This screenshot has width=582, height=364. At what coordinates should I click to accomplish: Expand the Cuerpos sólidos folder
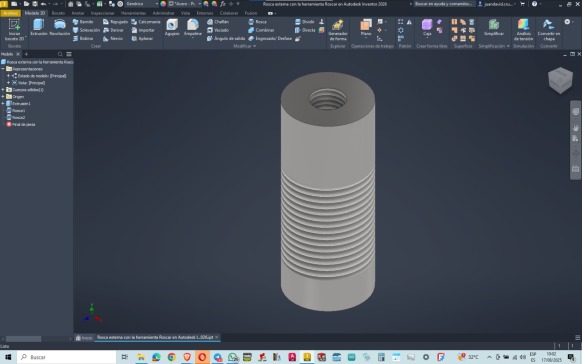[x=3, y=89]
